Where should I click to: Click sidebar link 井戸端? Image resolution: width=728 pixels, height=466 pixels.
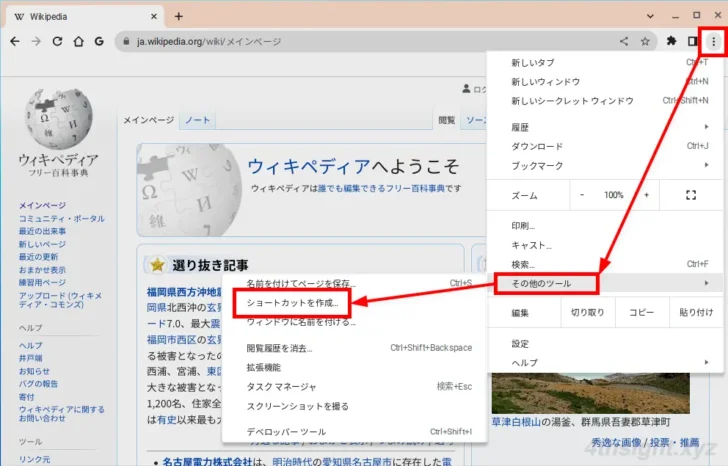point(31,358)
